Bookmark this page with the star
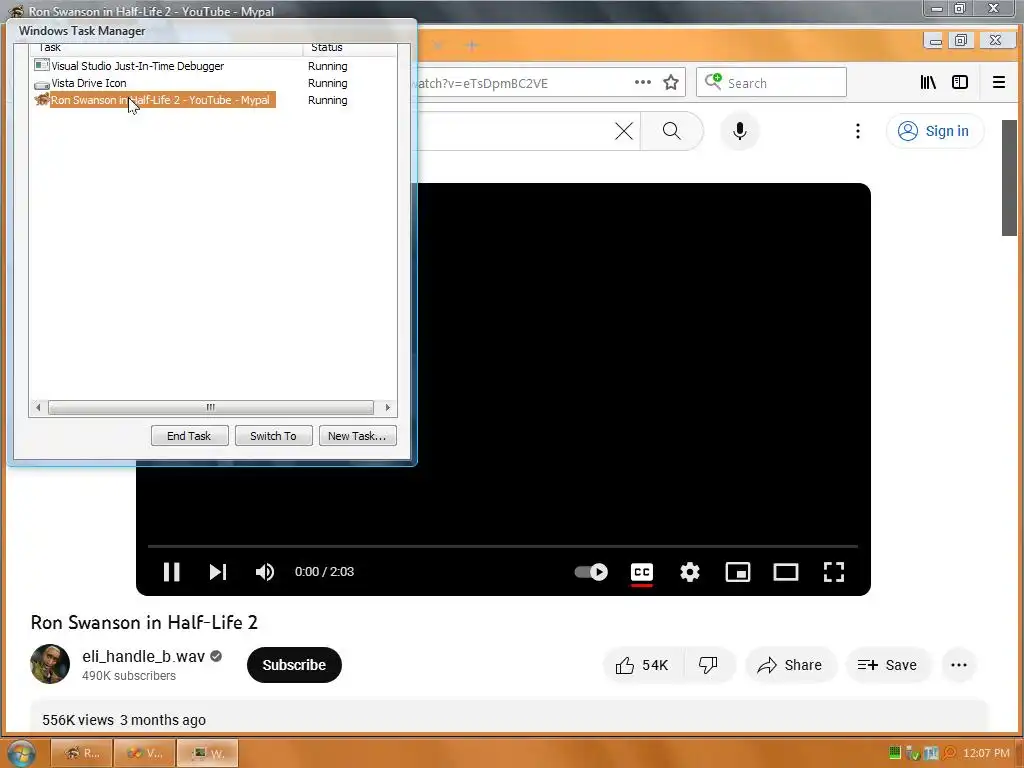Image resolution: width=1024 pixels, height=768 pixels. (x=671, y=82)
